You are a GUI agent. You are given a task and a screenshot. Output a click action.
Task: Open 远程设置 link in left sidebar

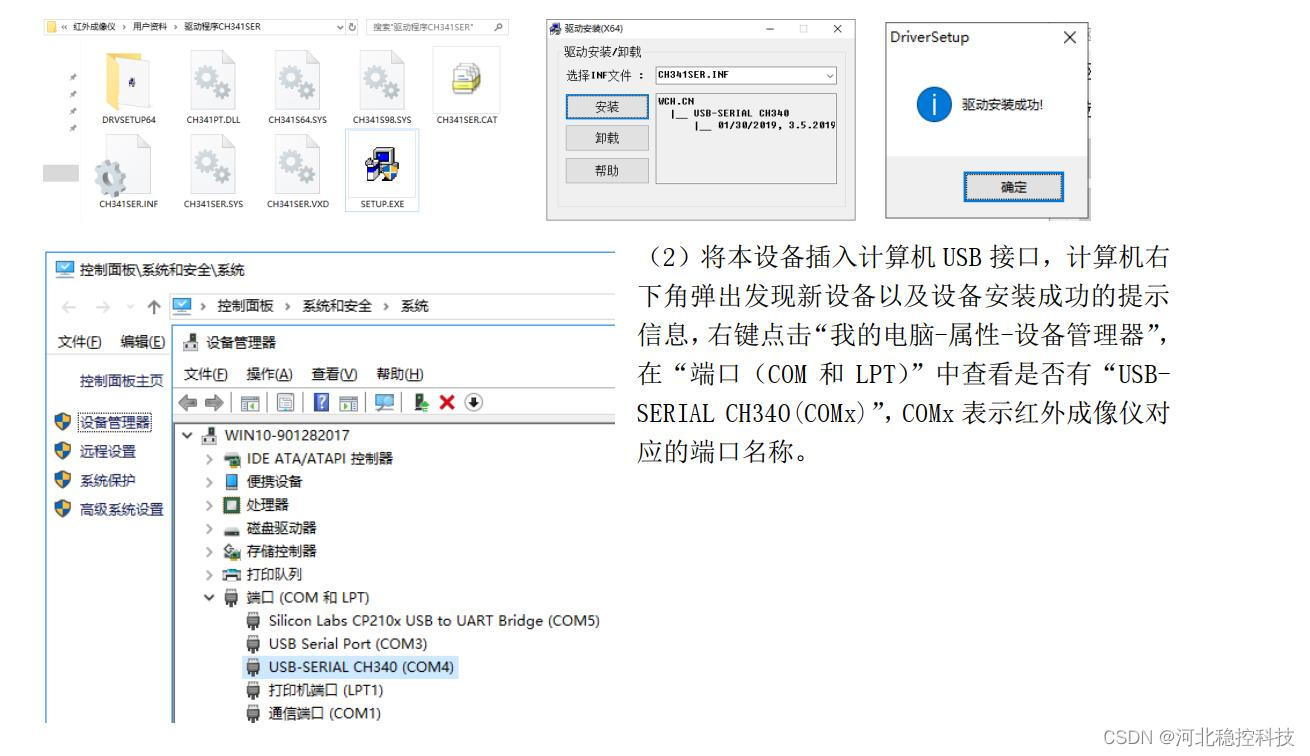(x=108, y=451)
